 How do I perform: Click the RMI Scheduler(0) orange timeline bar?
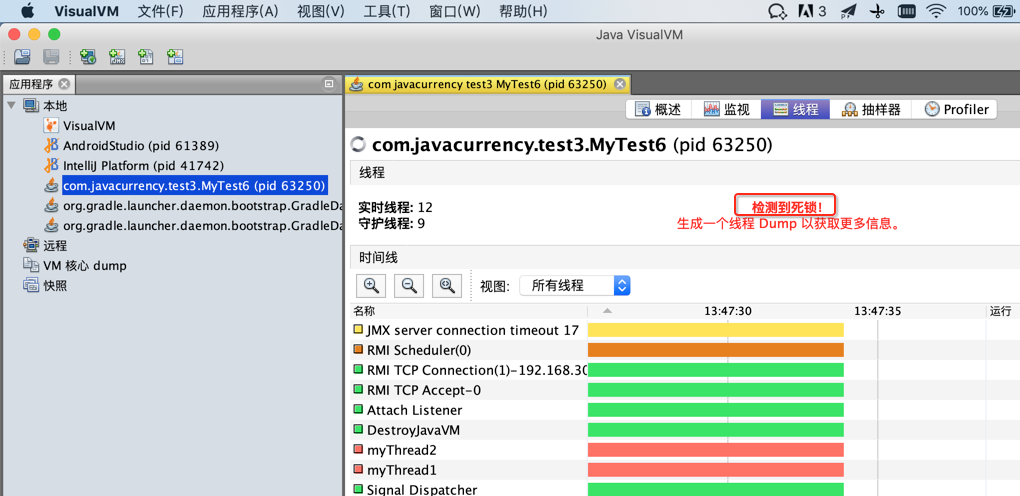click(x=716, y=350)
